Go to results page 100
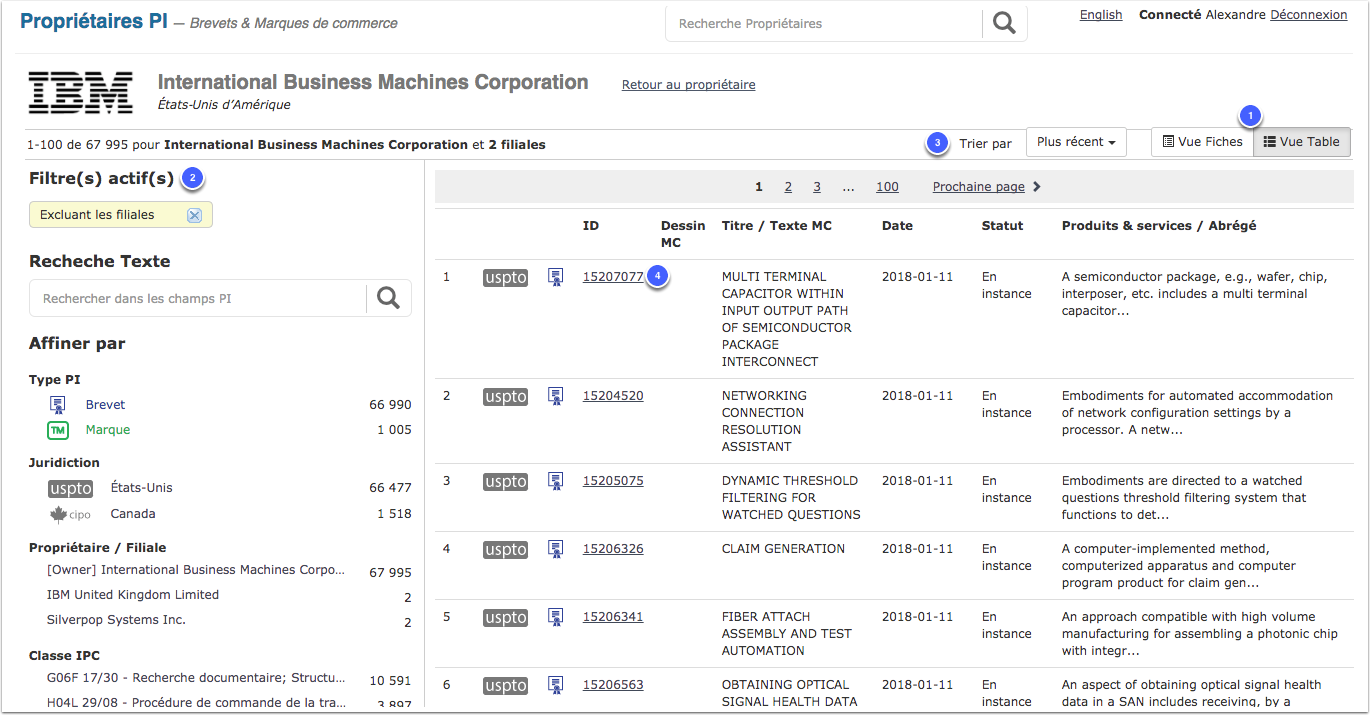 click(x=887, y=187)
